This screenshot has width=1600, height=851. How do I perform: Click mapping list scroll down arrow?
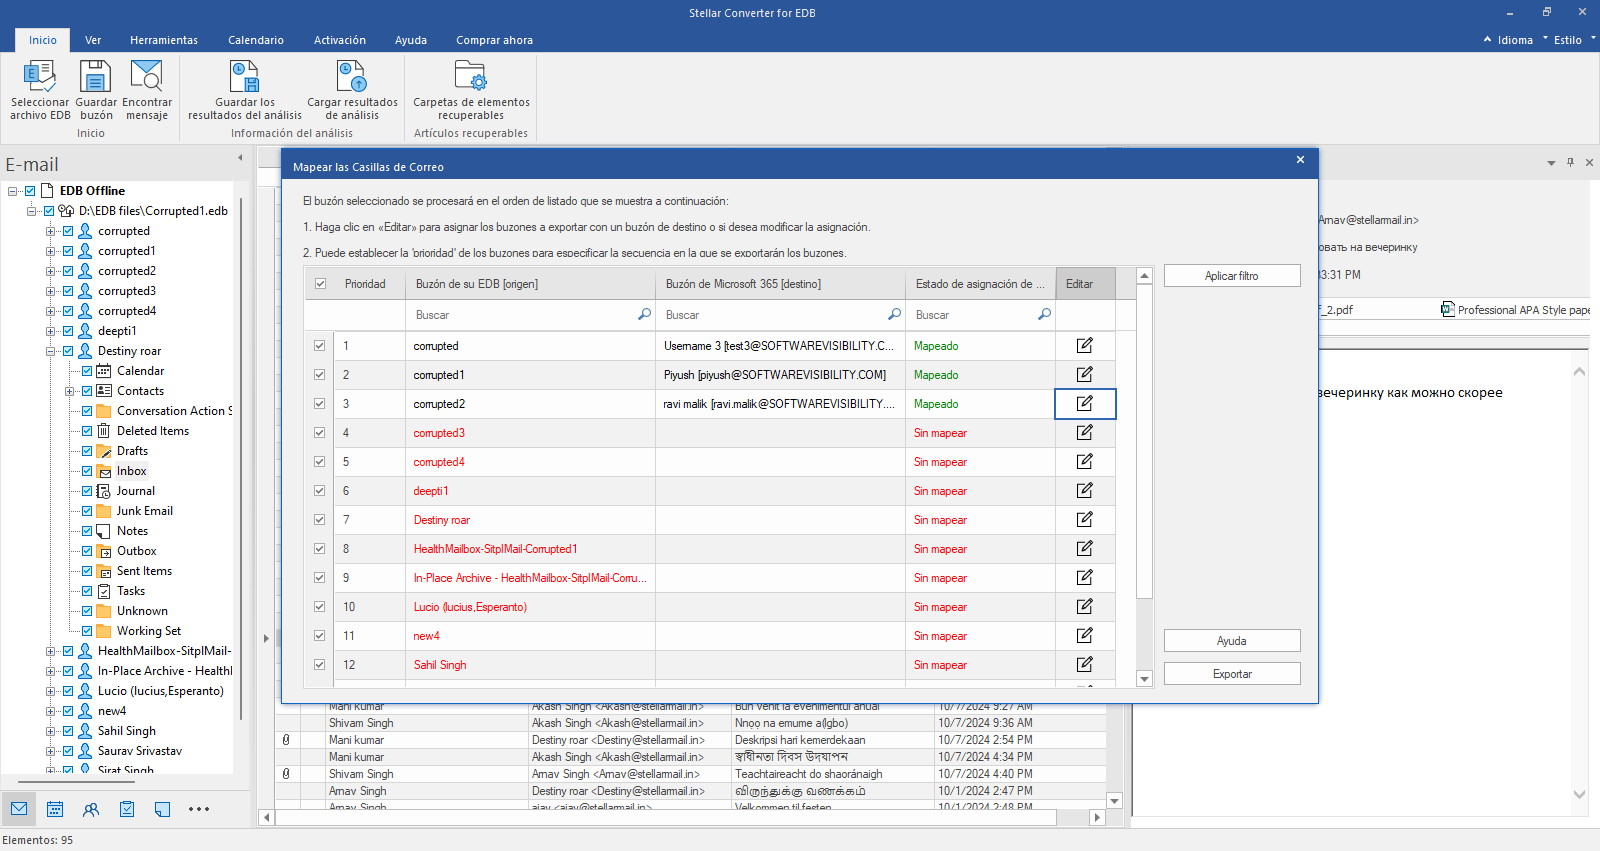[1145, 679]
